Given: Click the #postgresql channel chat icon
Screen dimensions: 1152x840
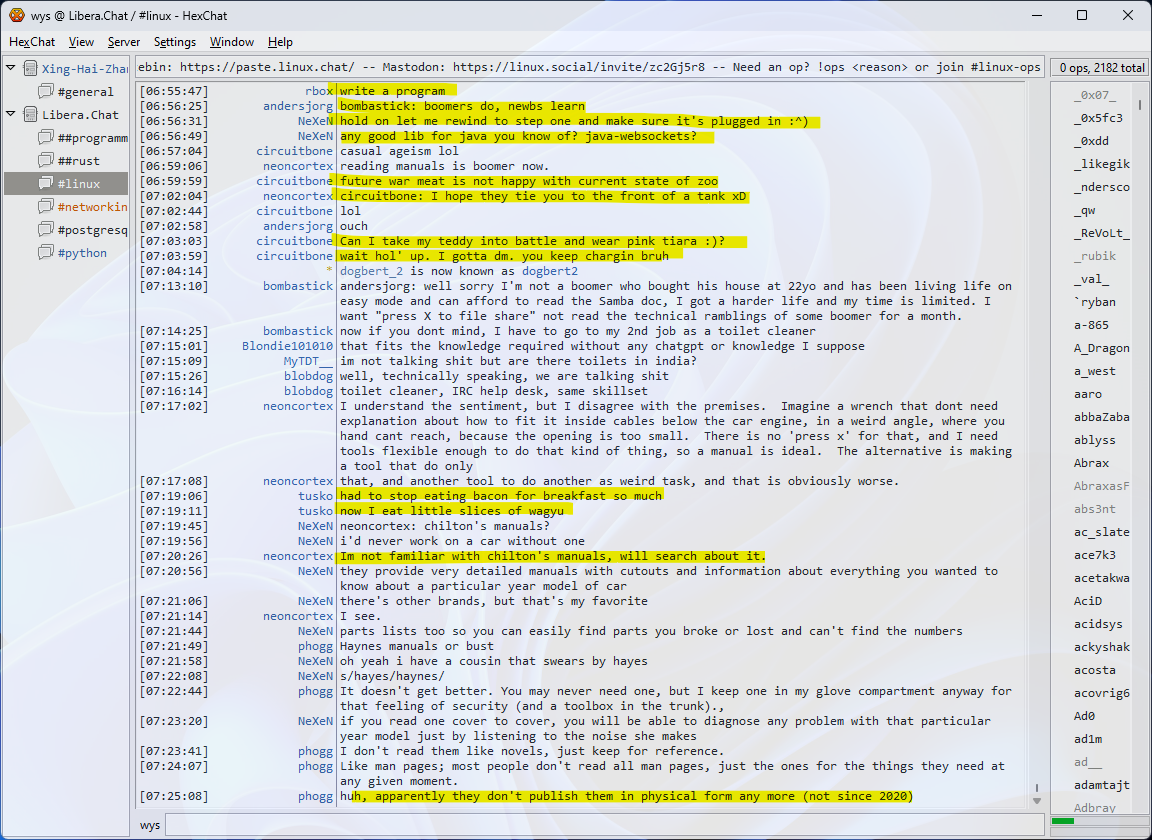Looking at the screenshot, I should pyautogui.click(x=46, y=230).
